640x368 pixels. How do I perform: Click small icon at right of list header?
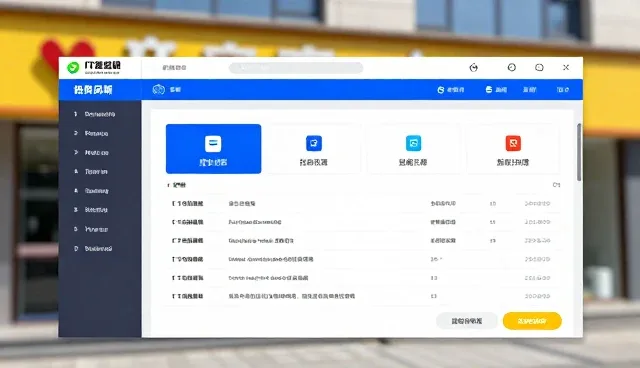(x=556, y=185)
